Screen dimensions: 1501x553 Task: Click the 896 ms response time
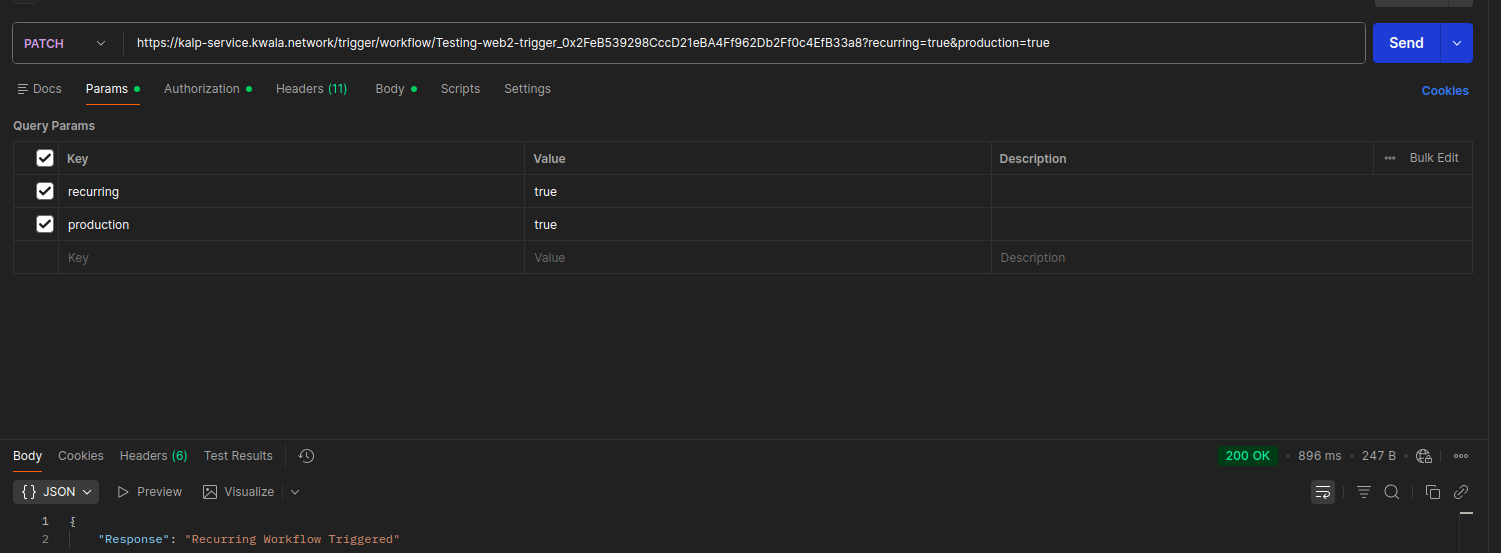click(x=1319, y=456)
